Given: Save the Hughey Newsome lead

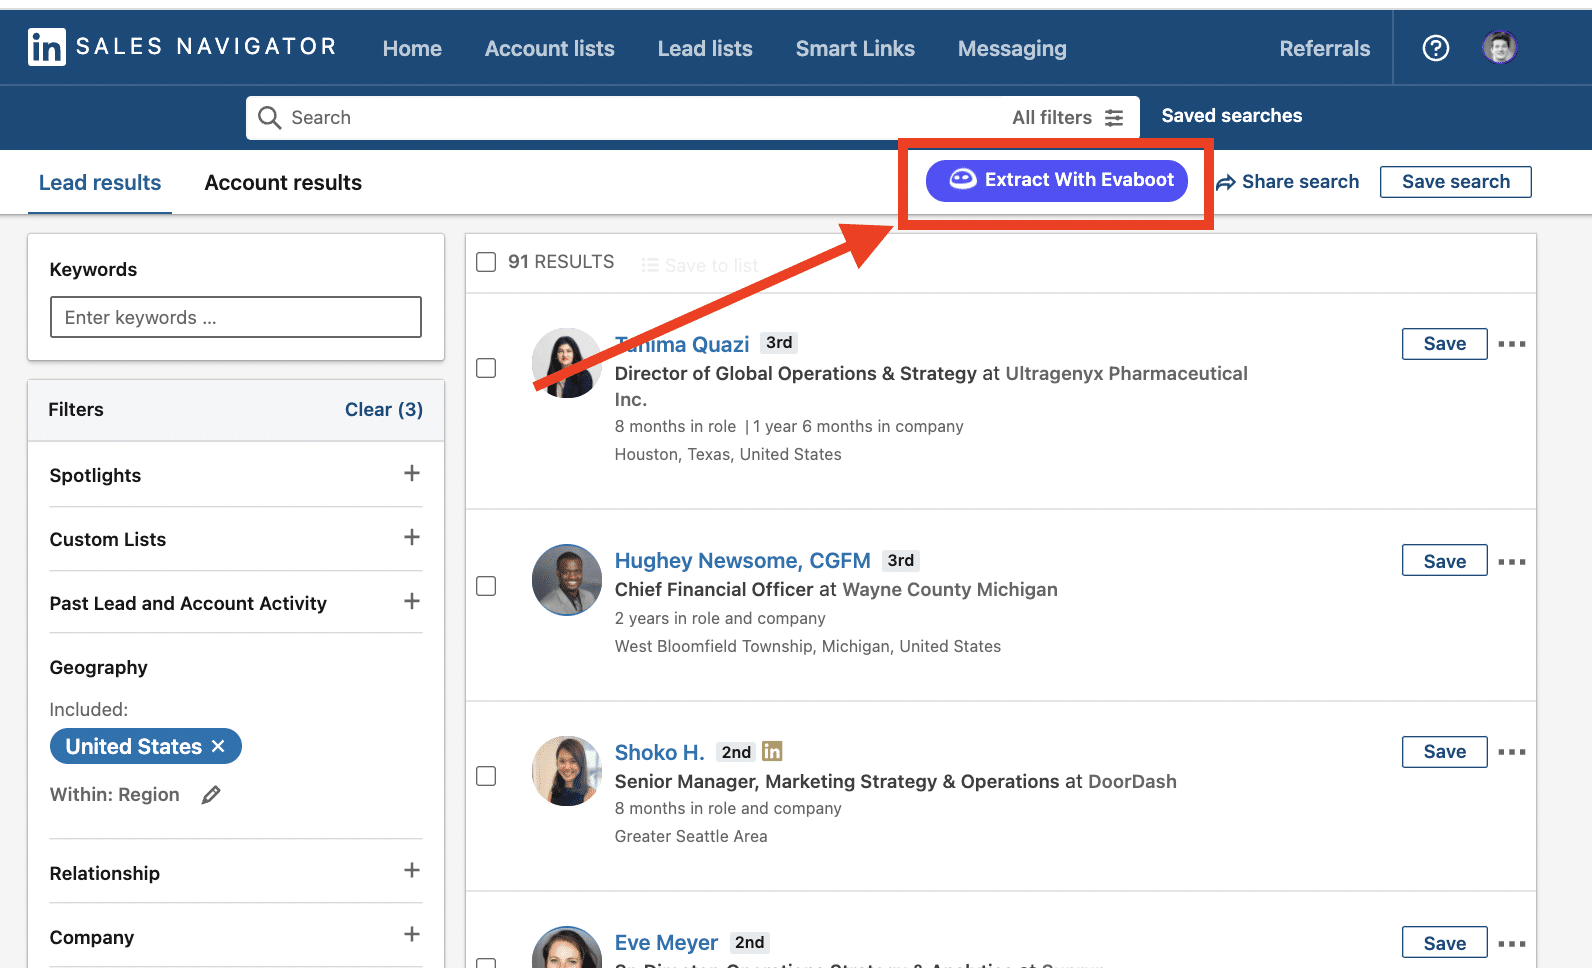Looking at the screenshot, I should pos(1445,561).
